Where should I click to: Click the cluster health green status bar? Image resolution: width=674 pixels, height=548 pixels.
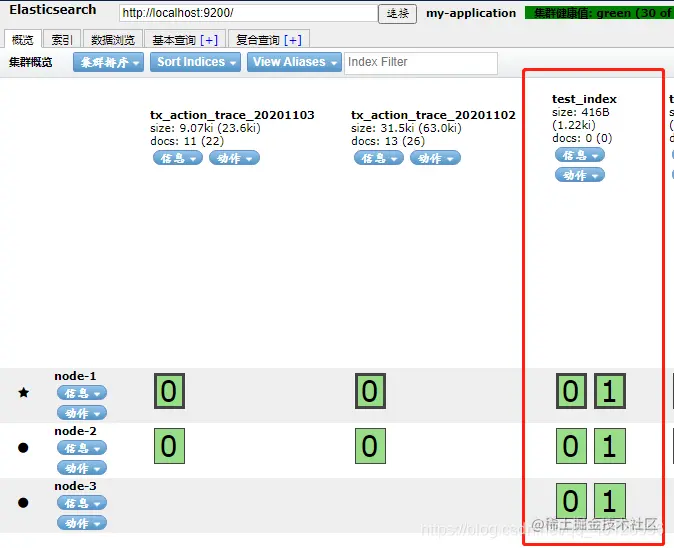click(x=599, y=13)
